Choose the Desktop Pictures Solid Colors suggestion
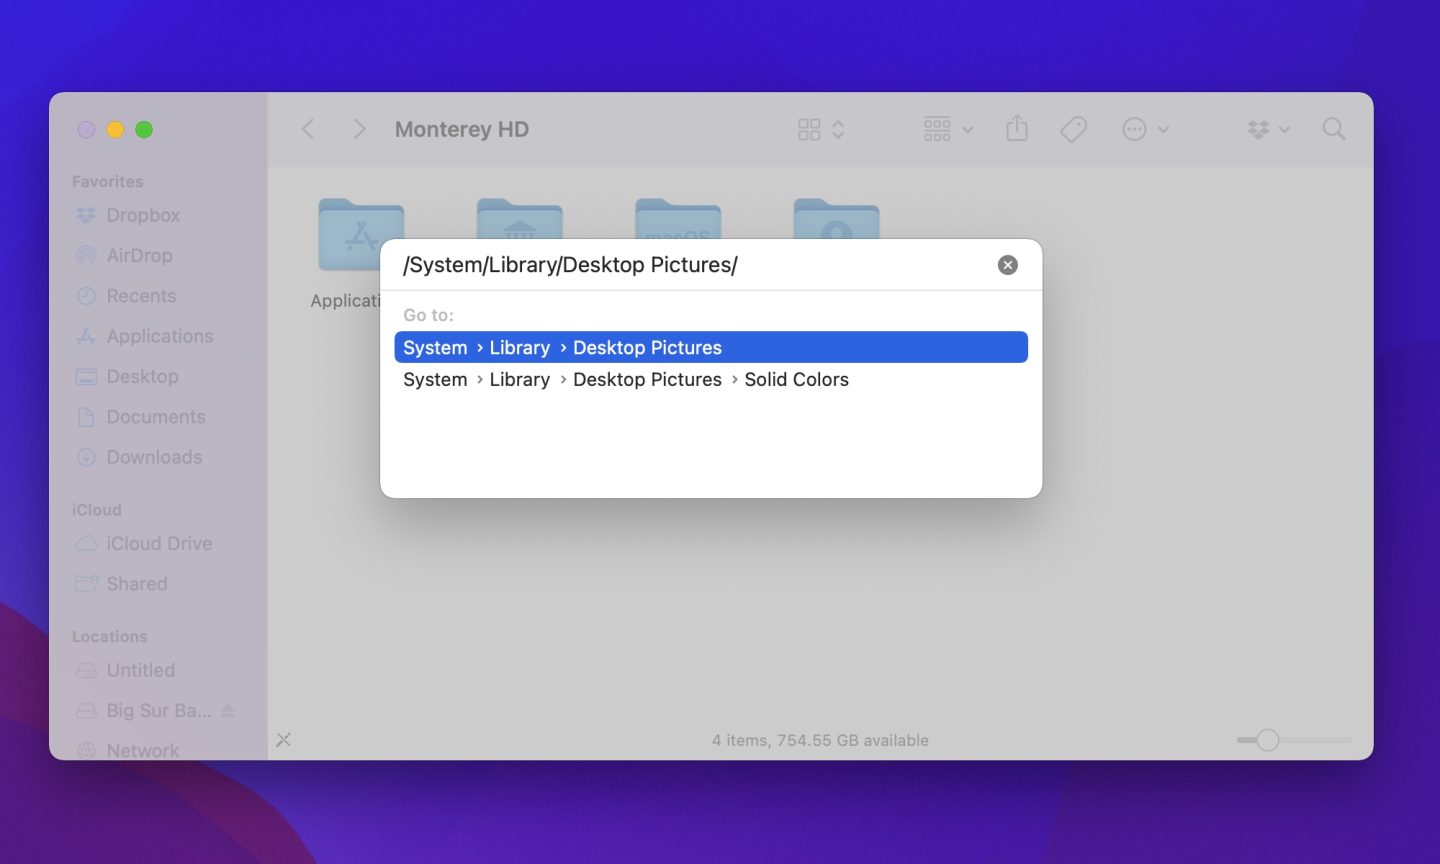This screenshot has width=1440, height=864. tap(626, 379)
